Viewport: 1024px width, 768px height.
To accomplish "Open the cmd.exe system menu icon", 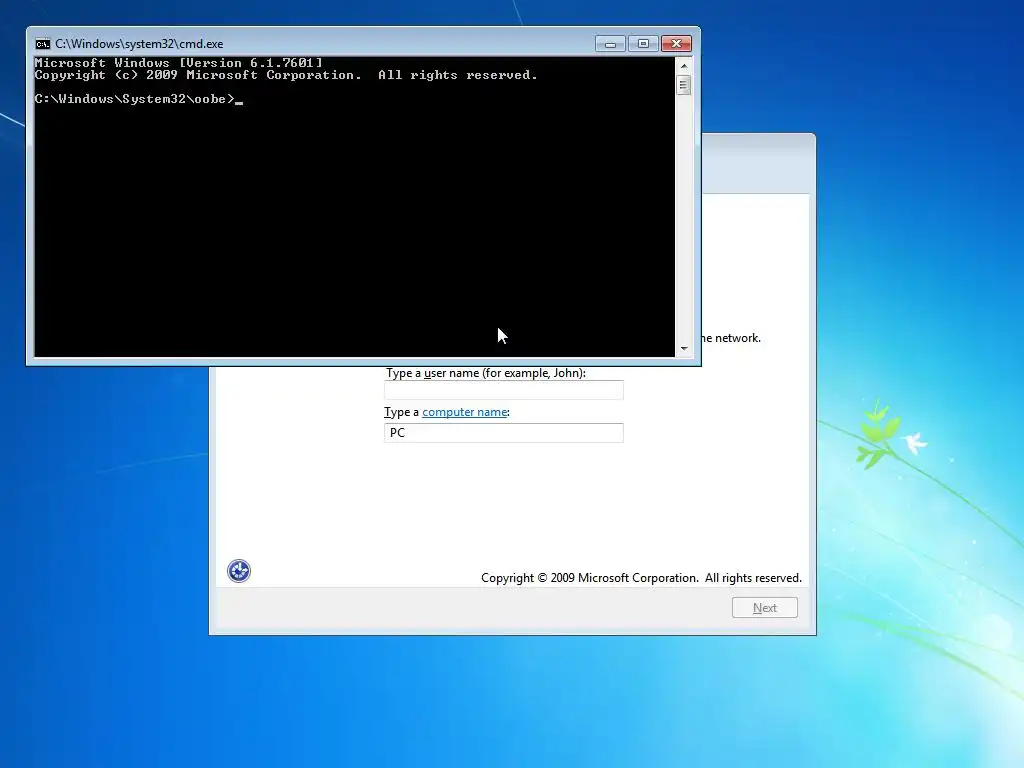I will [x=42, y=44].
